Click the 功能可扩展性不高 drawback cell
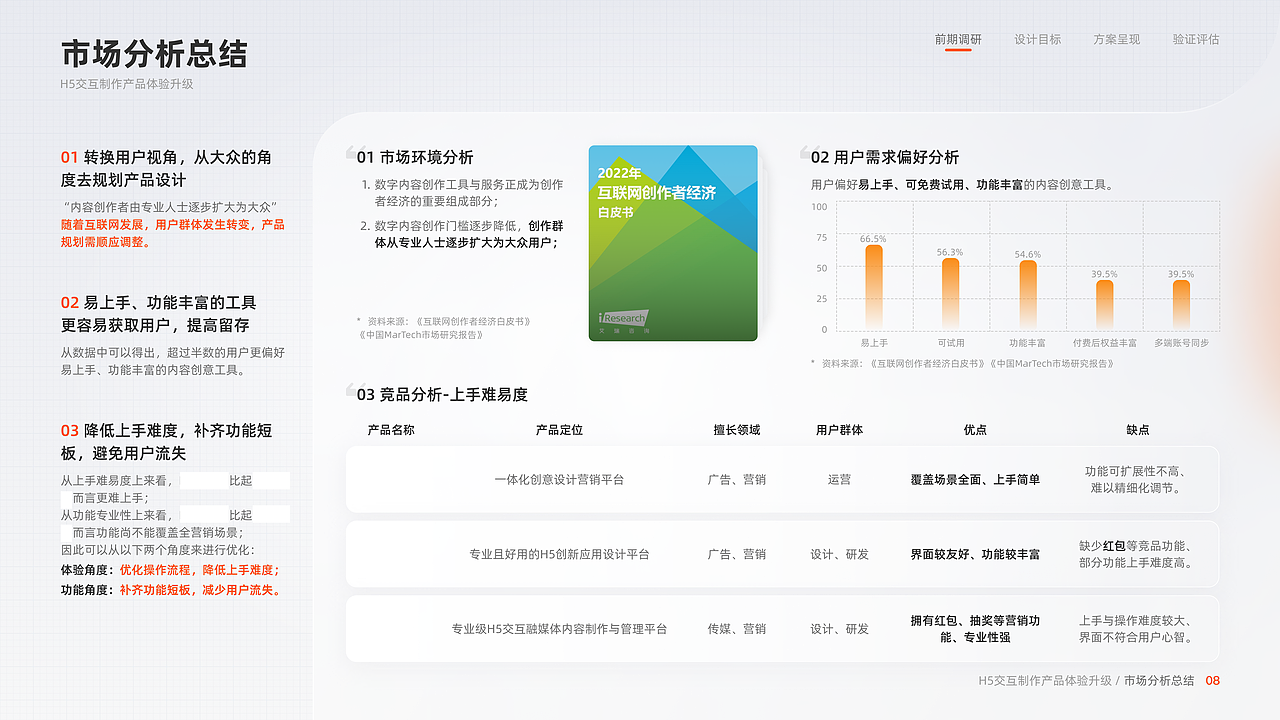The height and width of the screenshot is (720, 1280). pos(1138,480)
